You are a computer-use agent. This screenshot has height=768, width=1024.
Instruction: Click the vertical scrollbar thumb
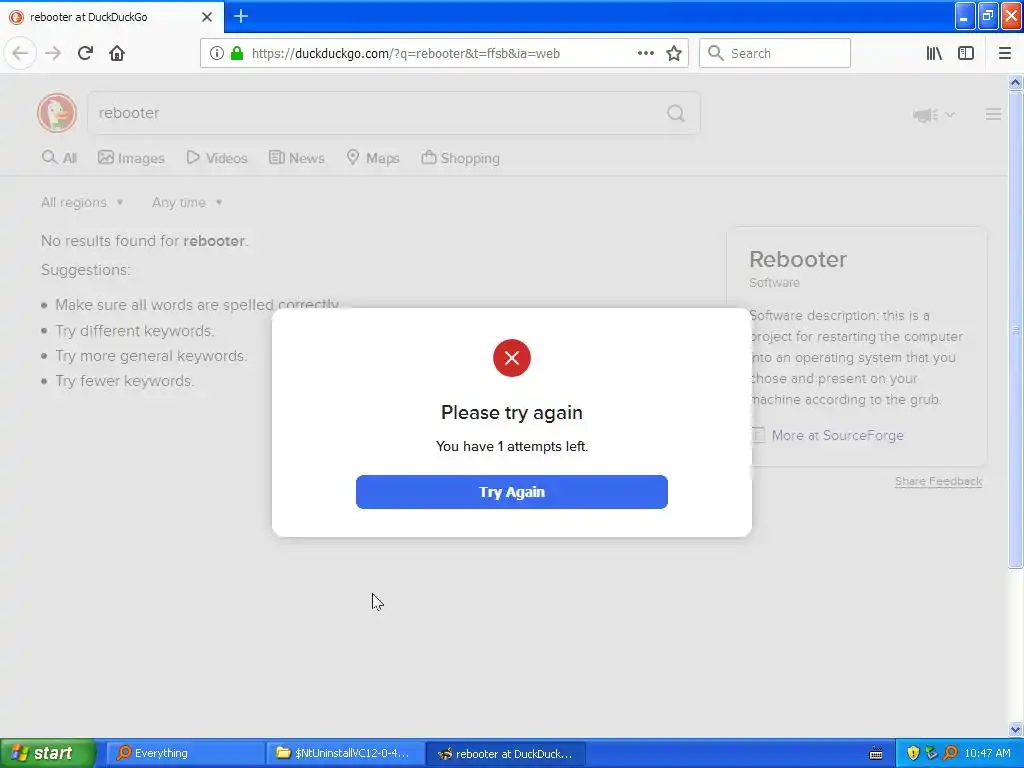tap(1016, 330)
